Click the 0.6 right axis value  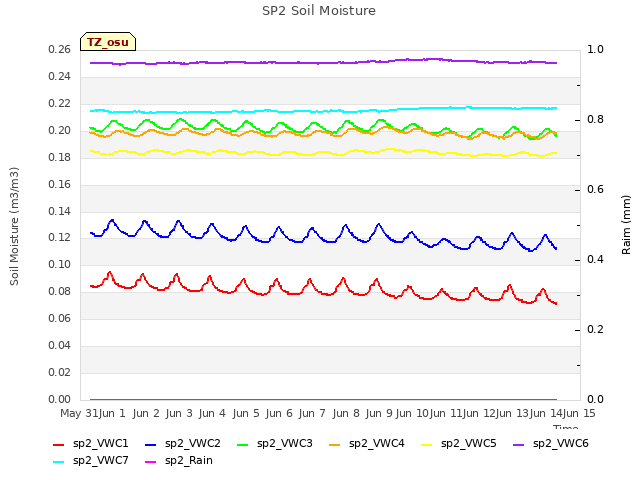tap(596, 190)
